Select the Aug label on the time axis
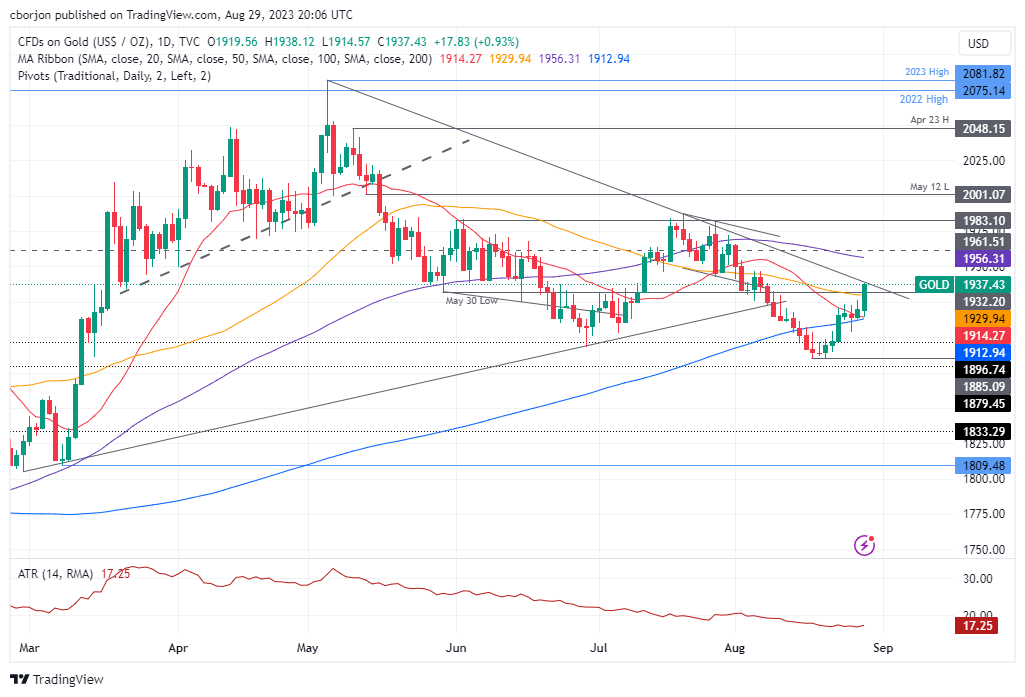The width and height of the screenshot is (1025, 697). (734, 648)
